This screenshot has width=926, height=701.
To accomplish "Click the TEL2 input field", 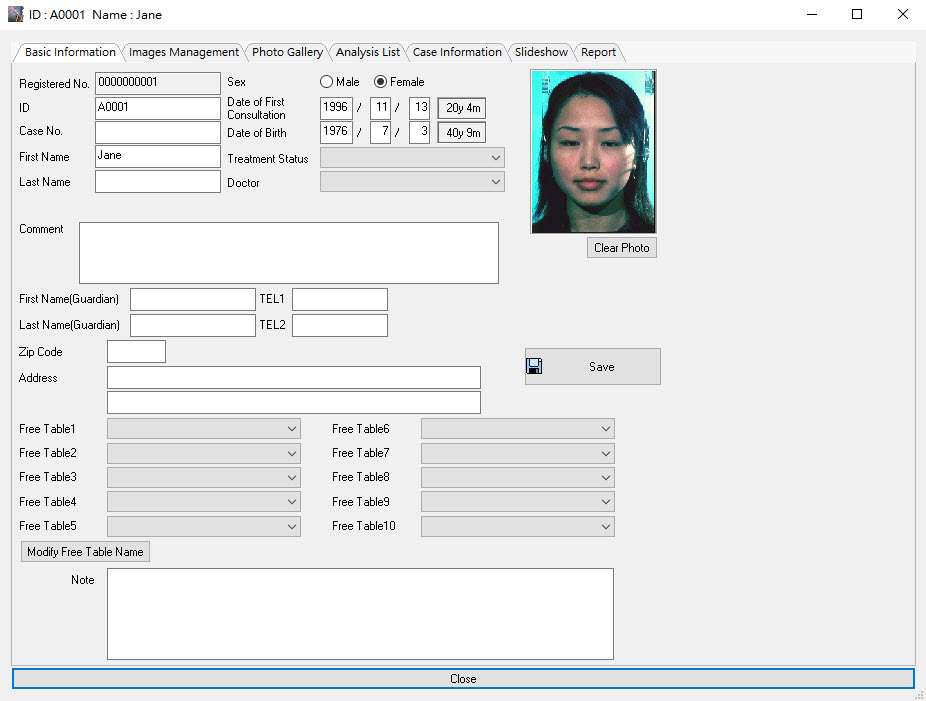I will 340,325.
